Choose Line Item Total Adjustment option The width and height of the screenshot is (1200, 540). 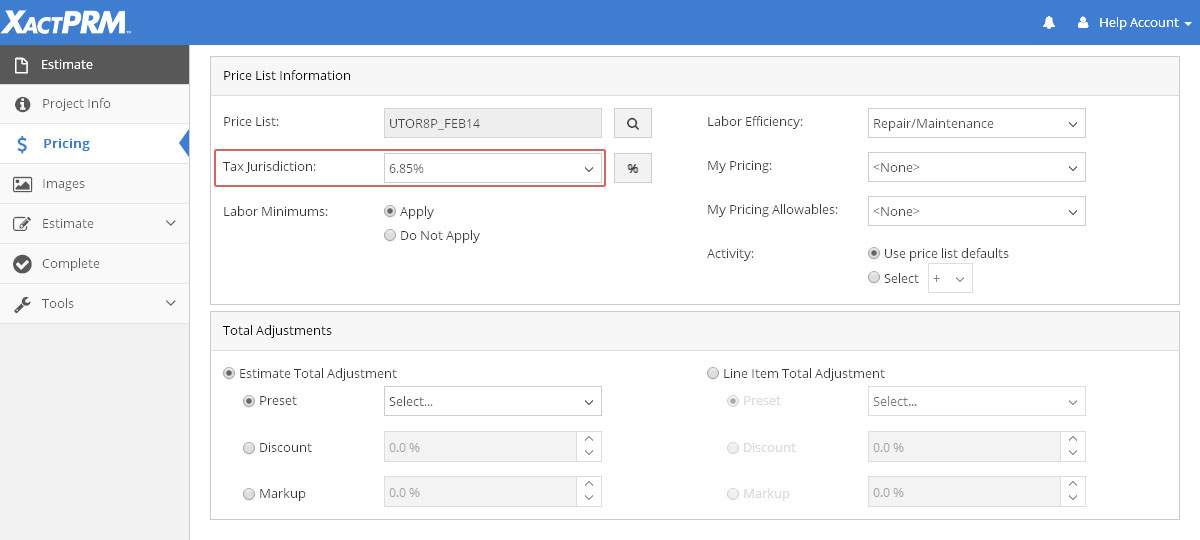(x=713, y=374)
